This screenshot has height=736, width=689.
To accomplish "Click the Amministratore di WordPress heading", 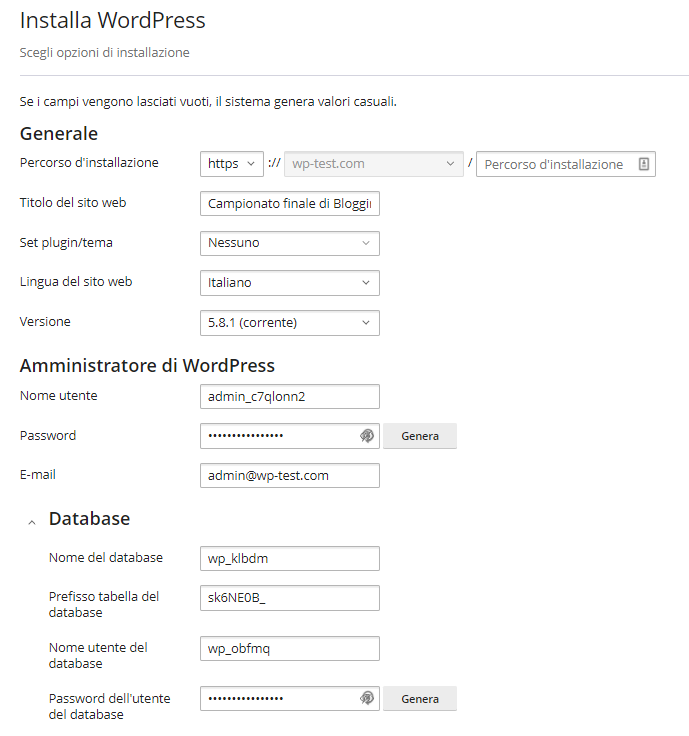I will coord(147,366).
